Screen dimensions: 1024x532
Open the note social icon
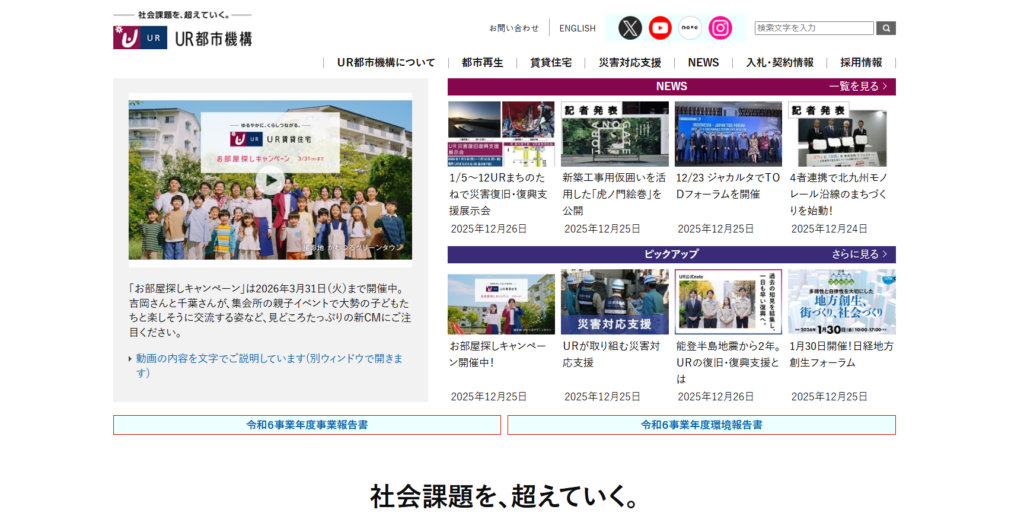(x=690, y=28)
